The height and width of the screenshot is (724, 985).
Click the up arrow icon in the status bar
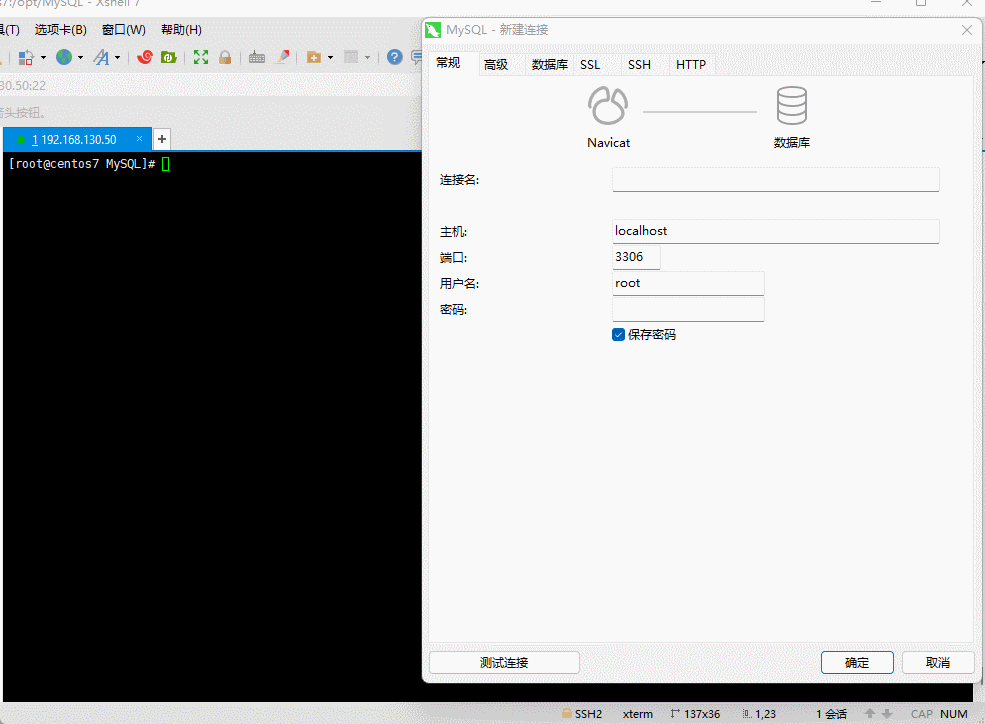[870, 713]
